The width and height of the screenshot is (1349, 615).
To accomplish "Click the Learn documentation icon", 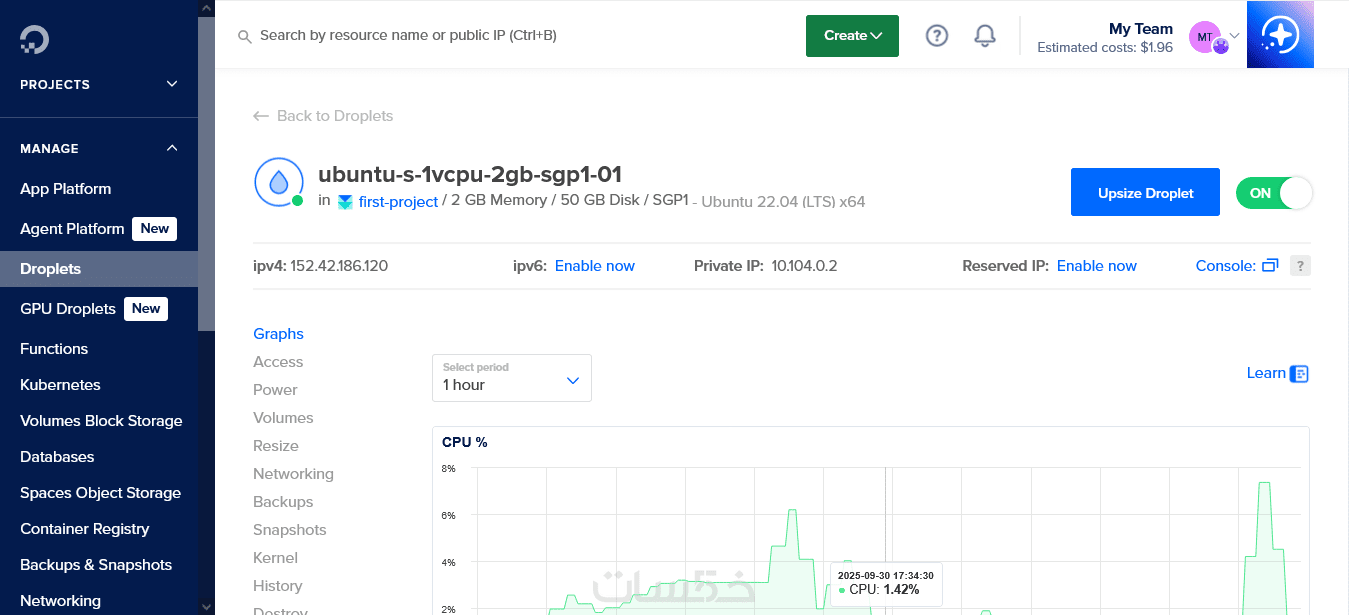I will [1299, 374].
